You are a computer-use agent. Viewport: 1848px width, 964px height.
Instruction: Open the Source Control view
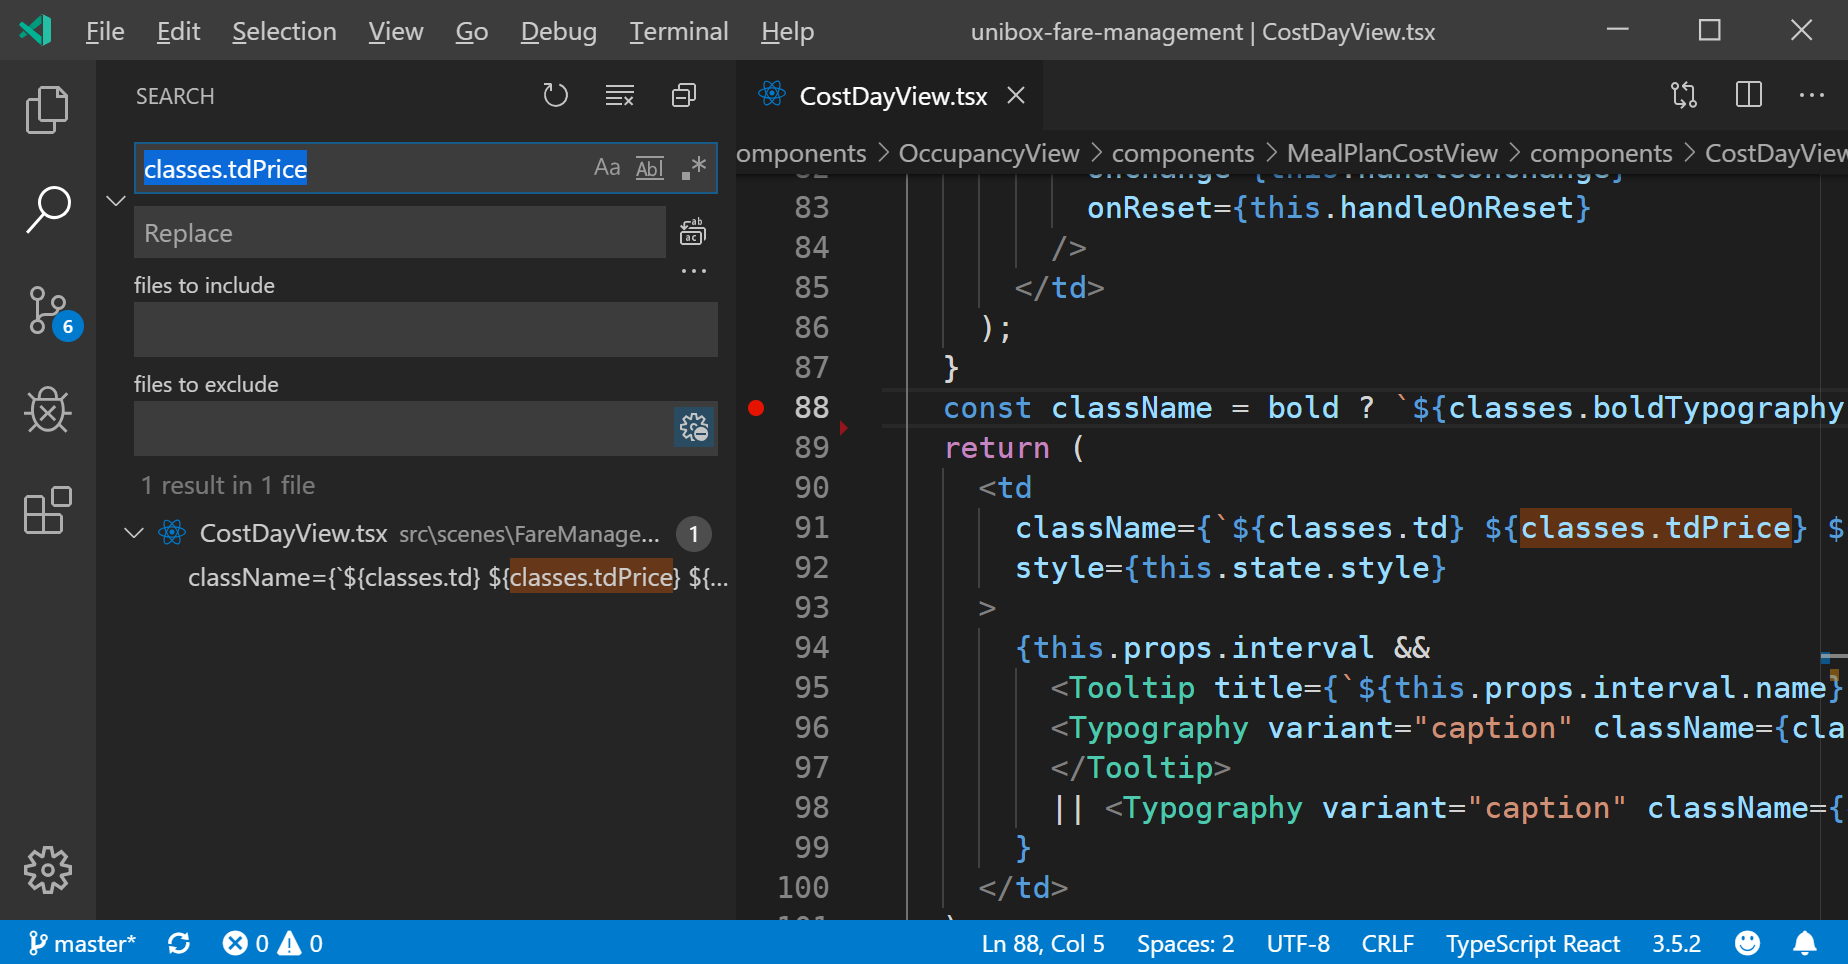[47, 310]
